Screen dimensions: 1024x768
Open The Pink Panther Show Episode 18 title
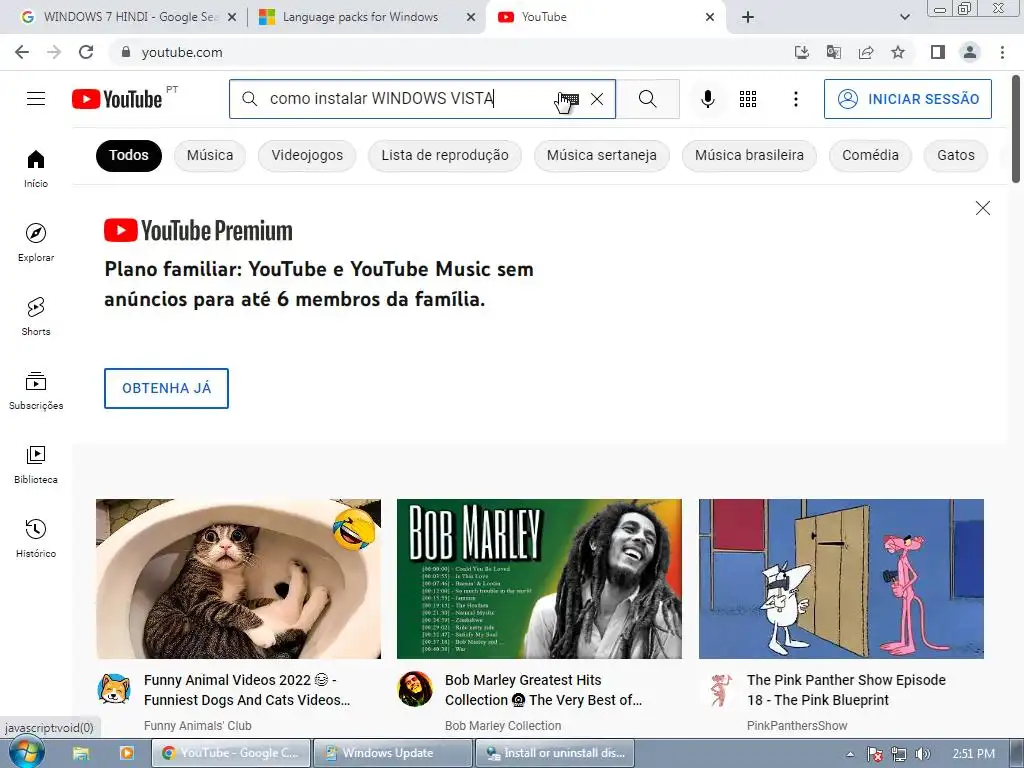click(x=846, y=690)
